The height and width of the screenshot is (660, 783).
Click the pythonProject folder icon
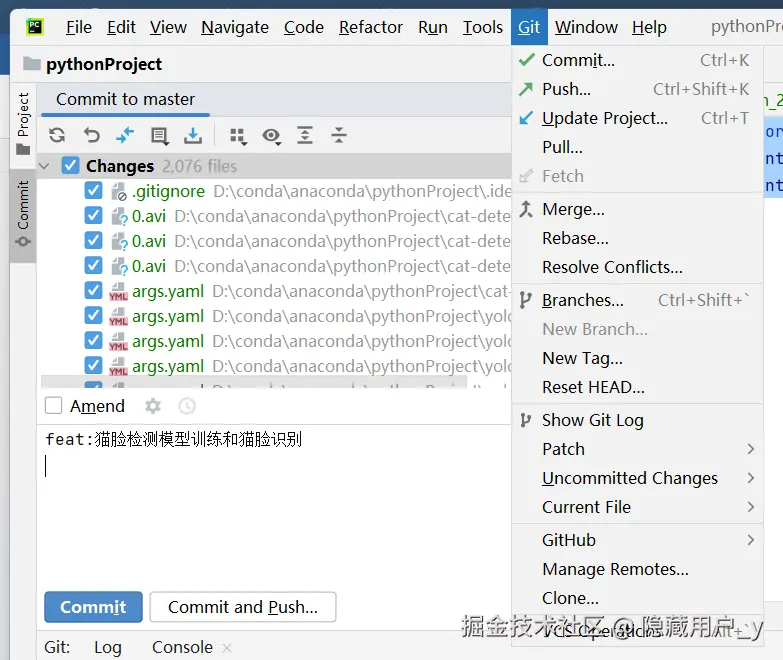(32, 64)
